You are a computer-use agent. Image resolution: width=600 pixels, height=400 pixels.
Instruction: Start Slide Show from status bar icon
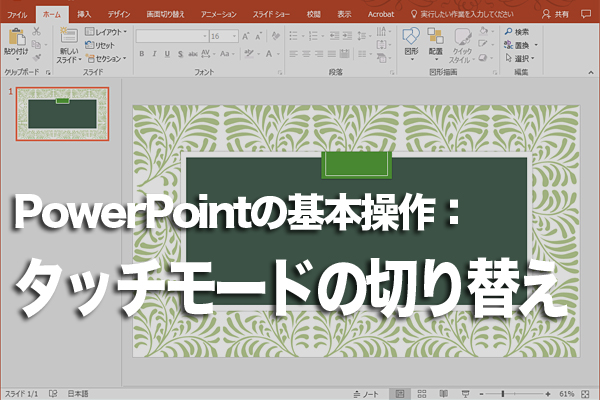click(x=465, y=394)
